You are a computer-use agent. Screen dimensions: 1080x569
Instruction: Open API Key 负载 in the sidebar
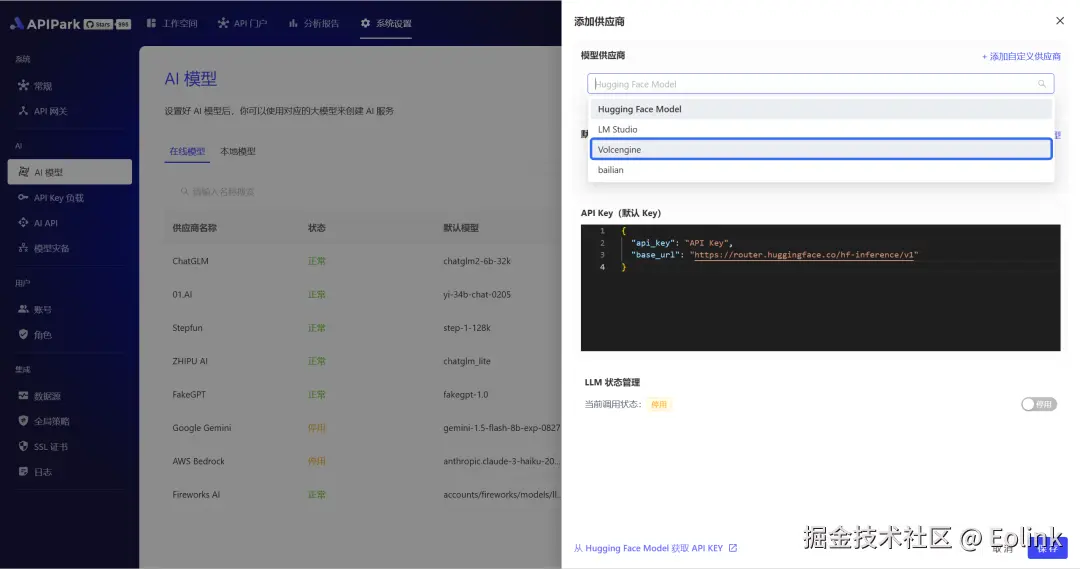point(70,198)
